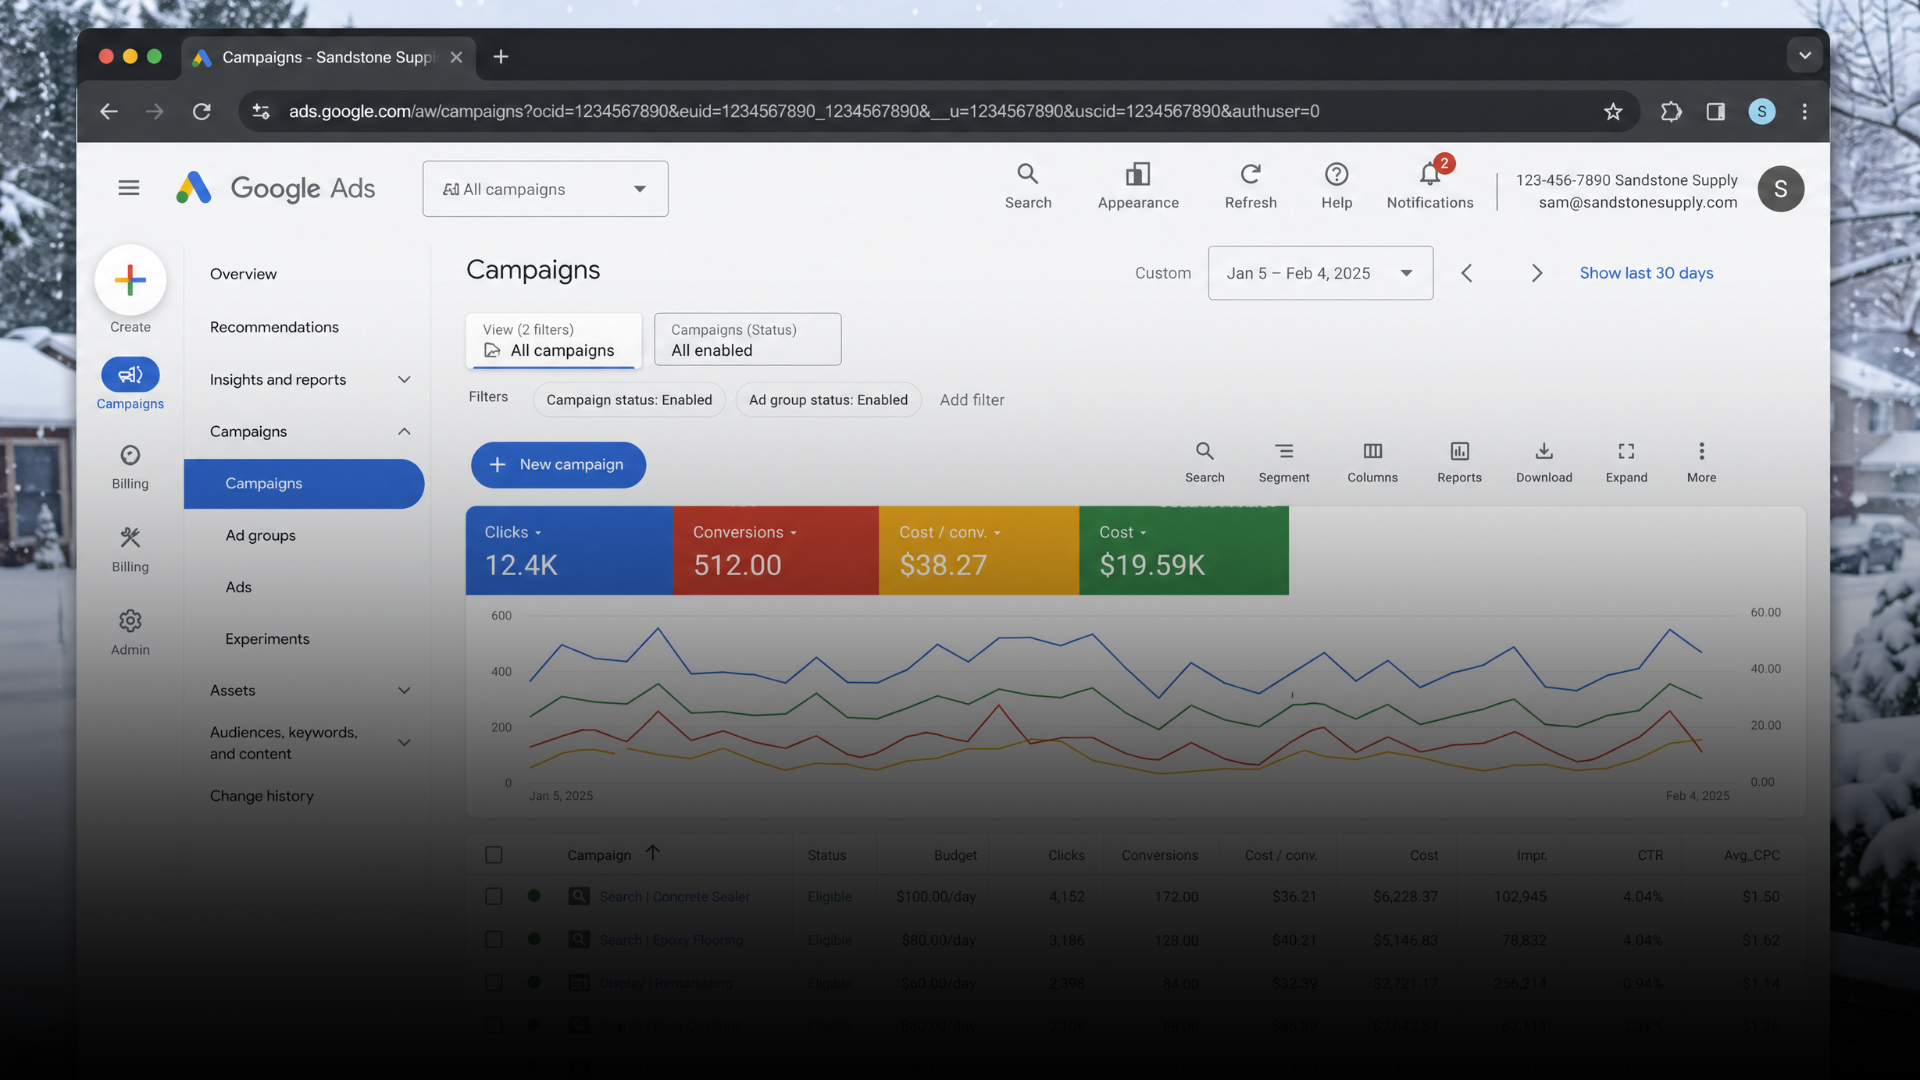Open Search | Concrete Sealer campaign link

675,897
